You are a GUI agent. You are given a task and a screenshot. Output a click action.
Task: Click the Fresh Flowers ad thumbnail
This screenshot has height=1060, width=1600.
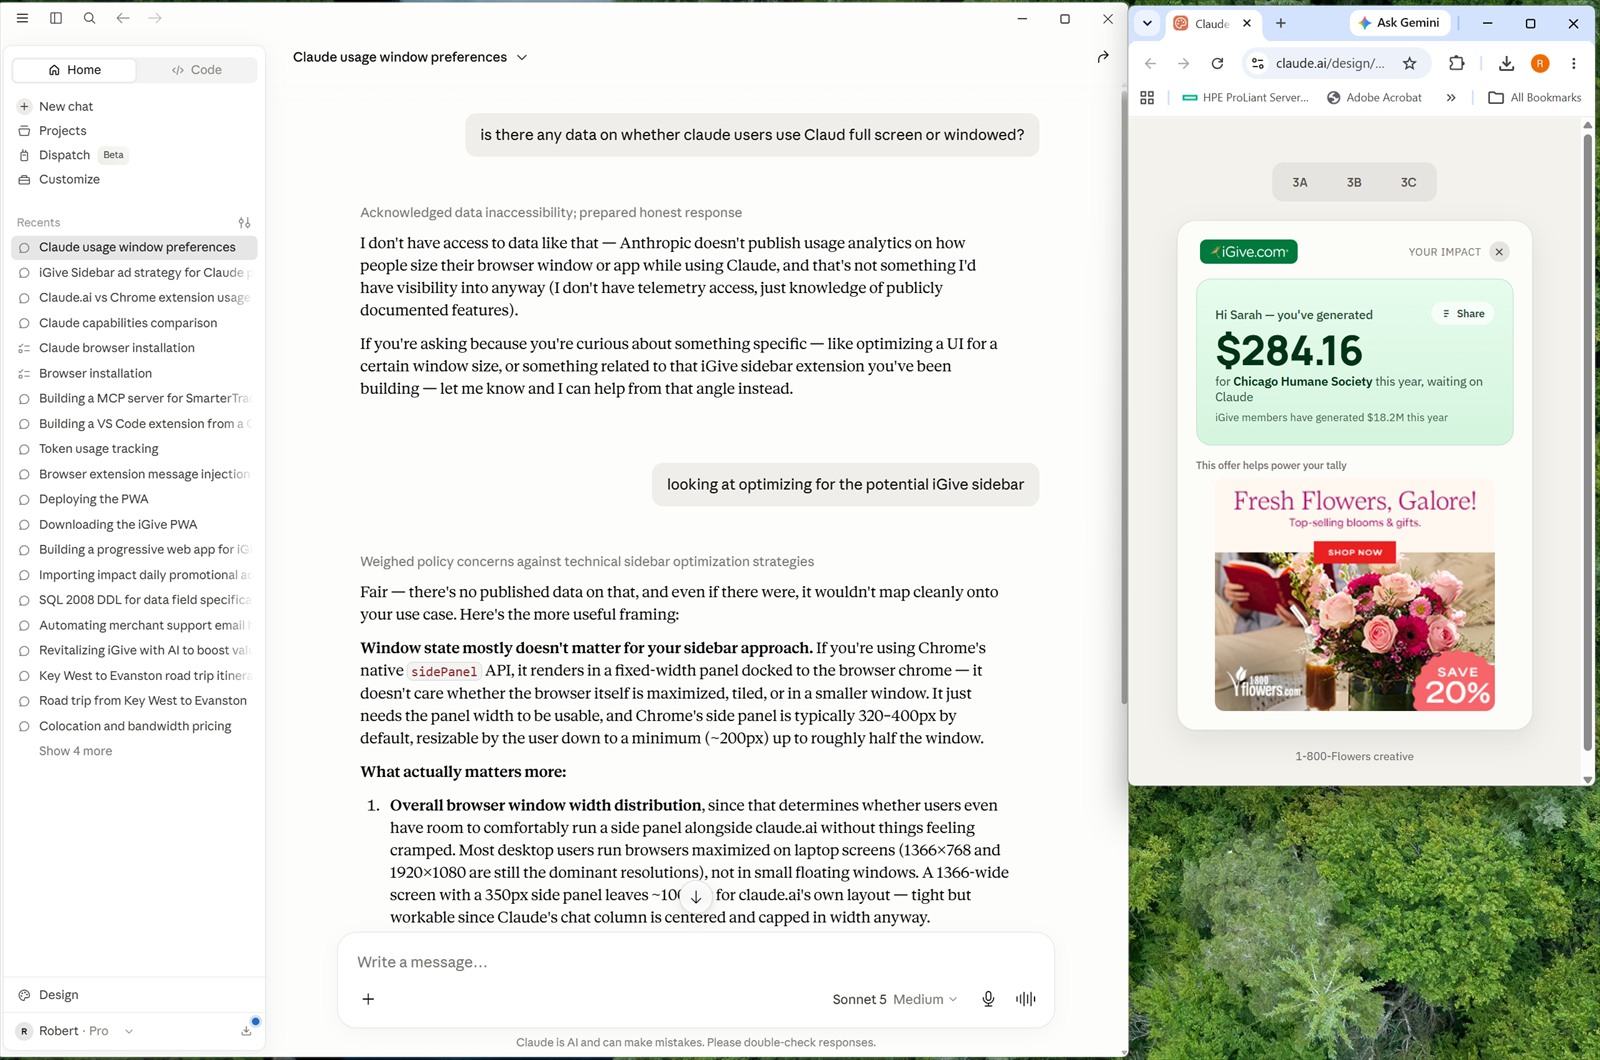point(1354,595)
